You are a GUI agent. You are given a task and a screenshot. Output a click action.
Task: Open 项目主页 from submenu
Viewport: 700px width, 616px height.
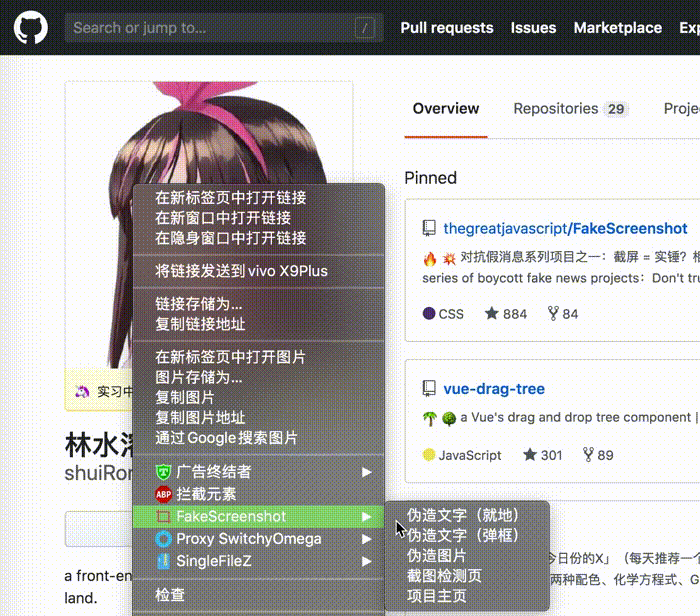click(467, 595)
